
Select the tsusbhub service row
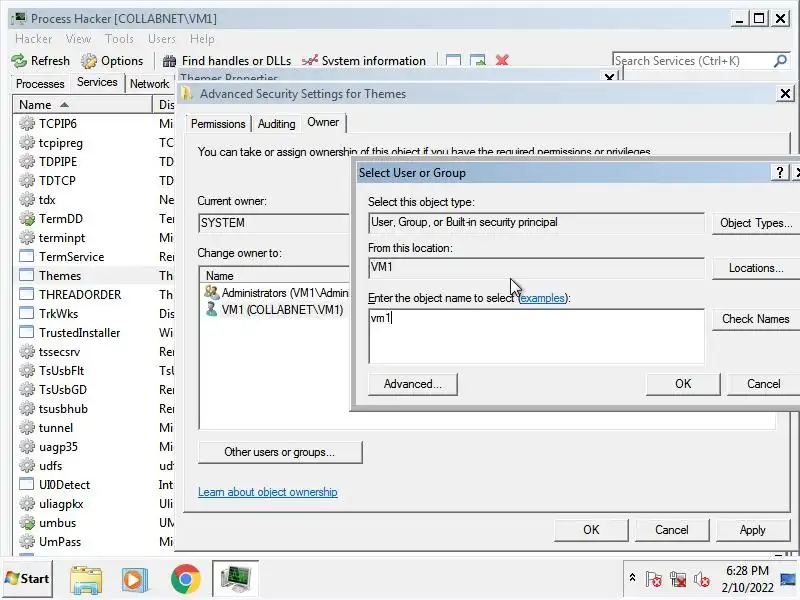[93, 409]
